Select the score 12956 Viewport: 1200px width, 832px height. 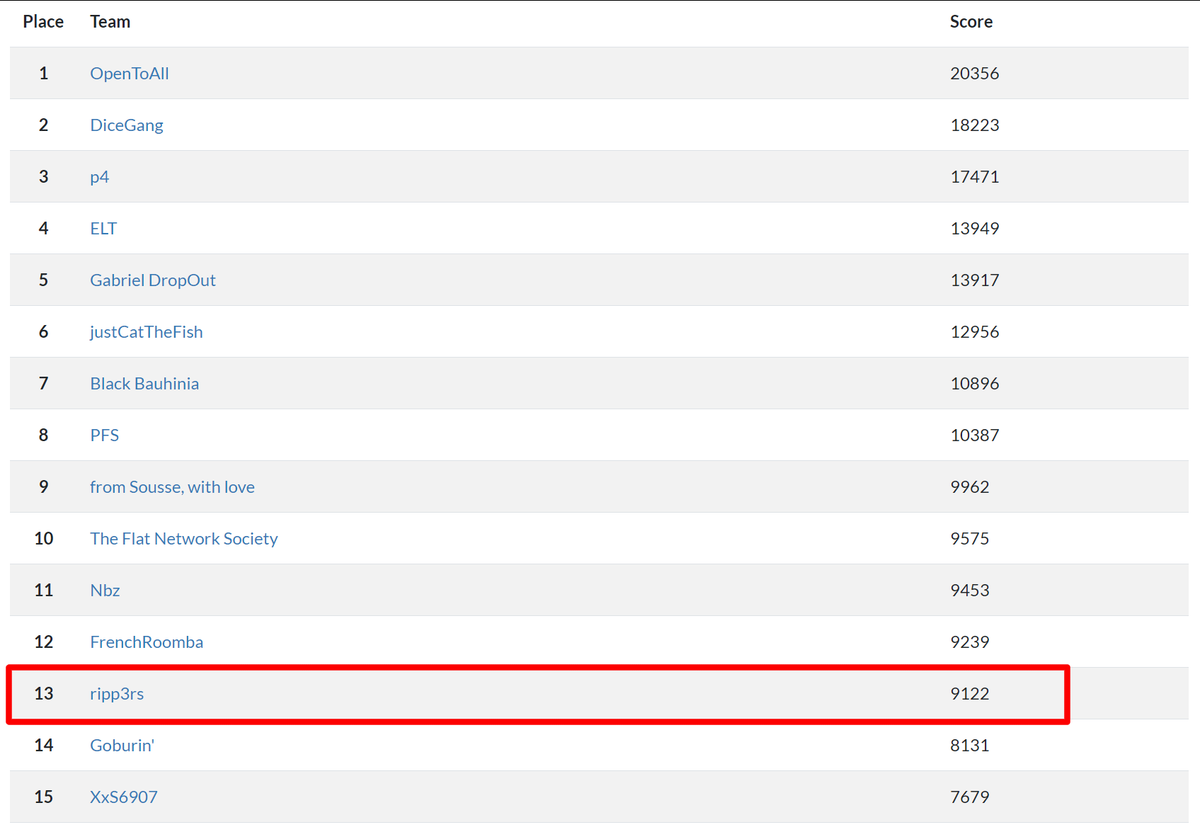tap(974, 332)
